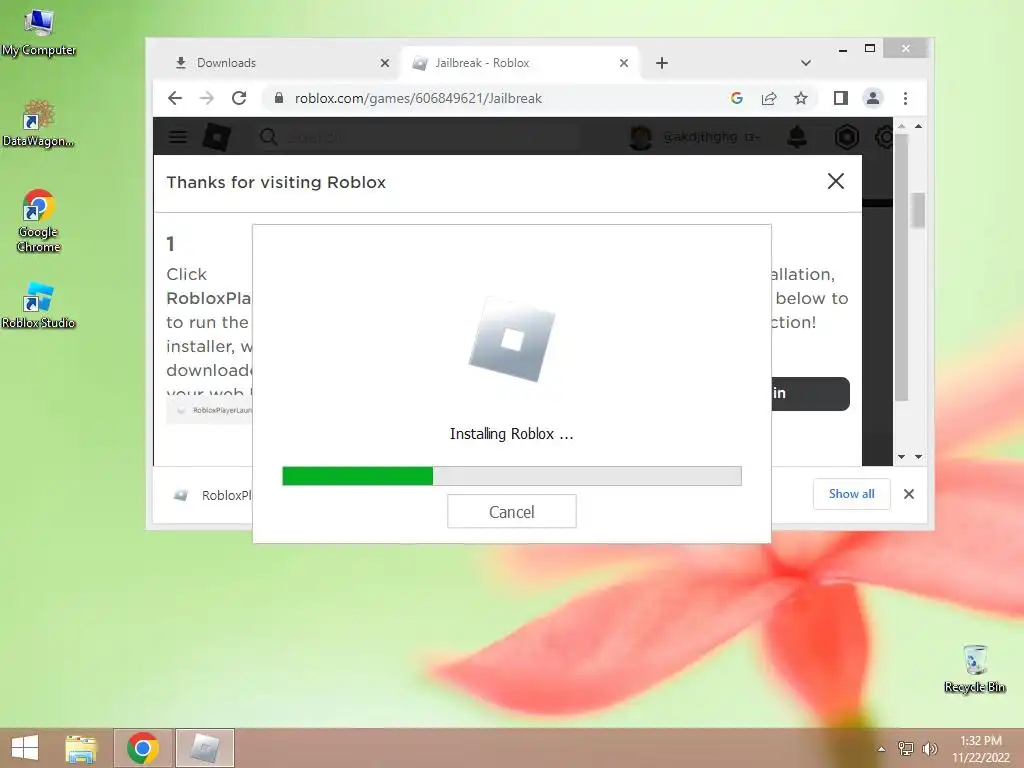Bookmark this page with star
This screenshot has width=1024, height=768.
pyautogui.click(x=801, y=98)
